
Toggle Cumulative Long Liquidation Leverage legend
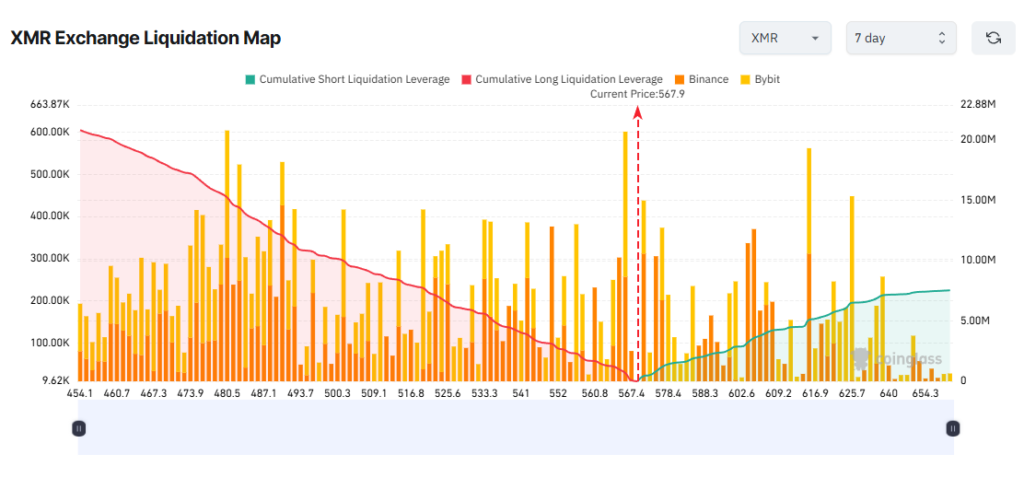point(562,80)
